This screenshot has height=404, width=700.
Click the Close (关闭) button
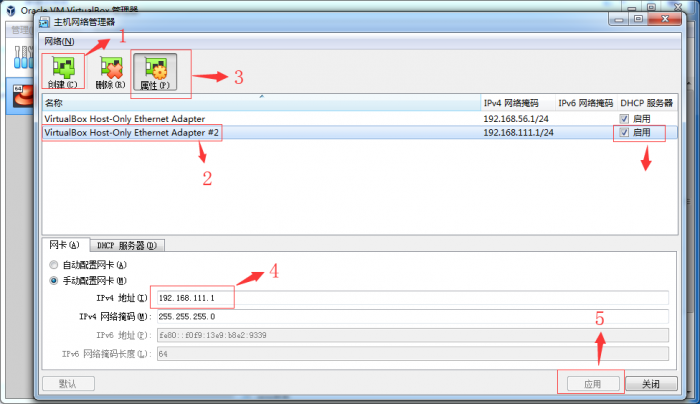(x=651, y=384)
